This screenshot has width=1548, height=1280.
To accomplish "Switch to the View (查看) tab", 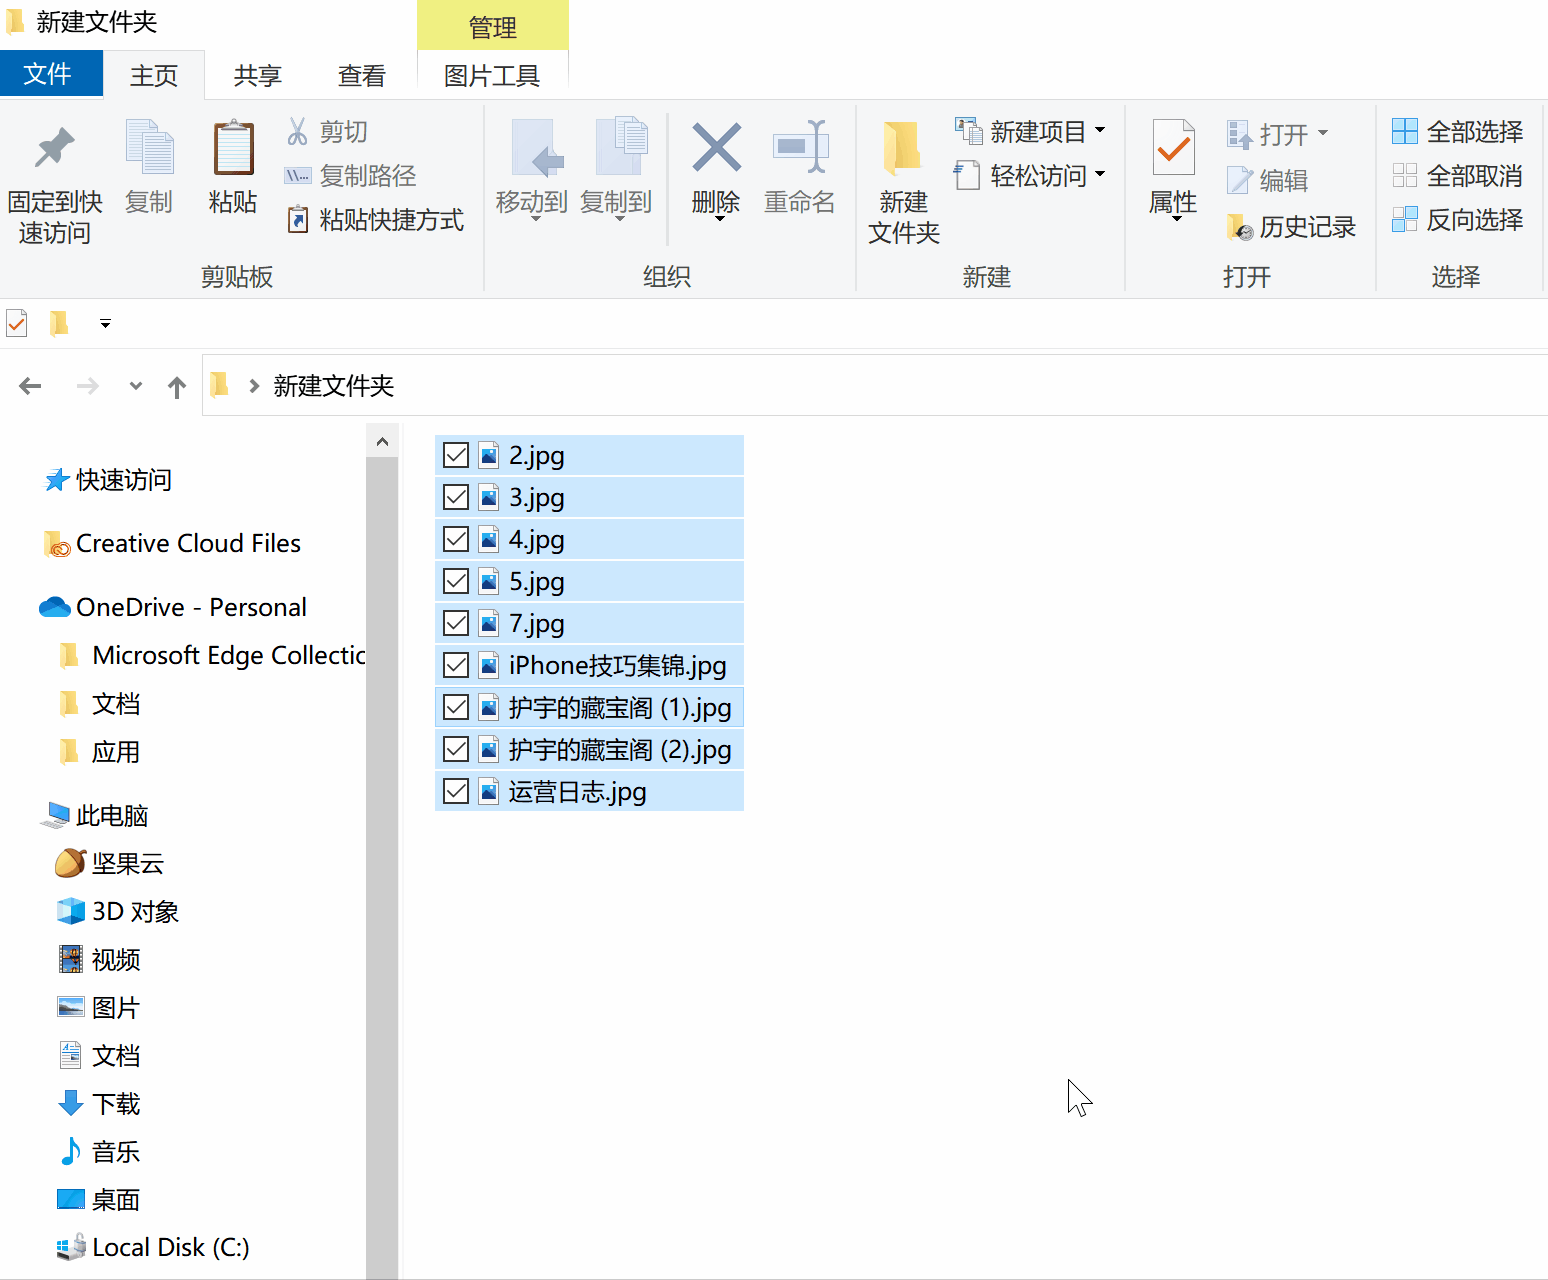I will pyautogui.click(x=361, y=74).
